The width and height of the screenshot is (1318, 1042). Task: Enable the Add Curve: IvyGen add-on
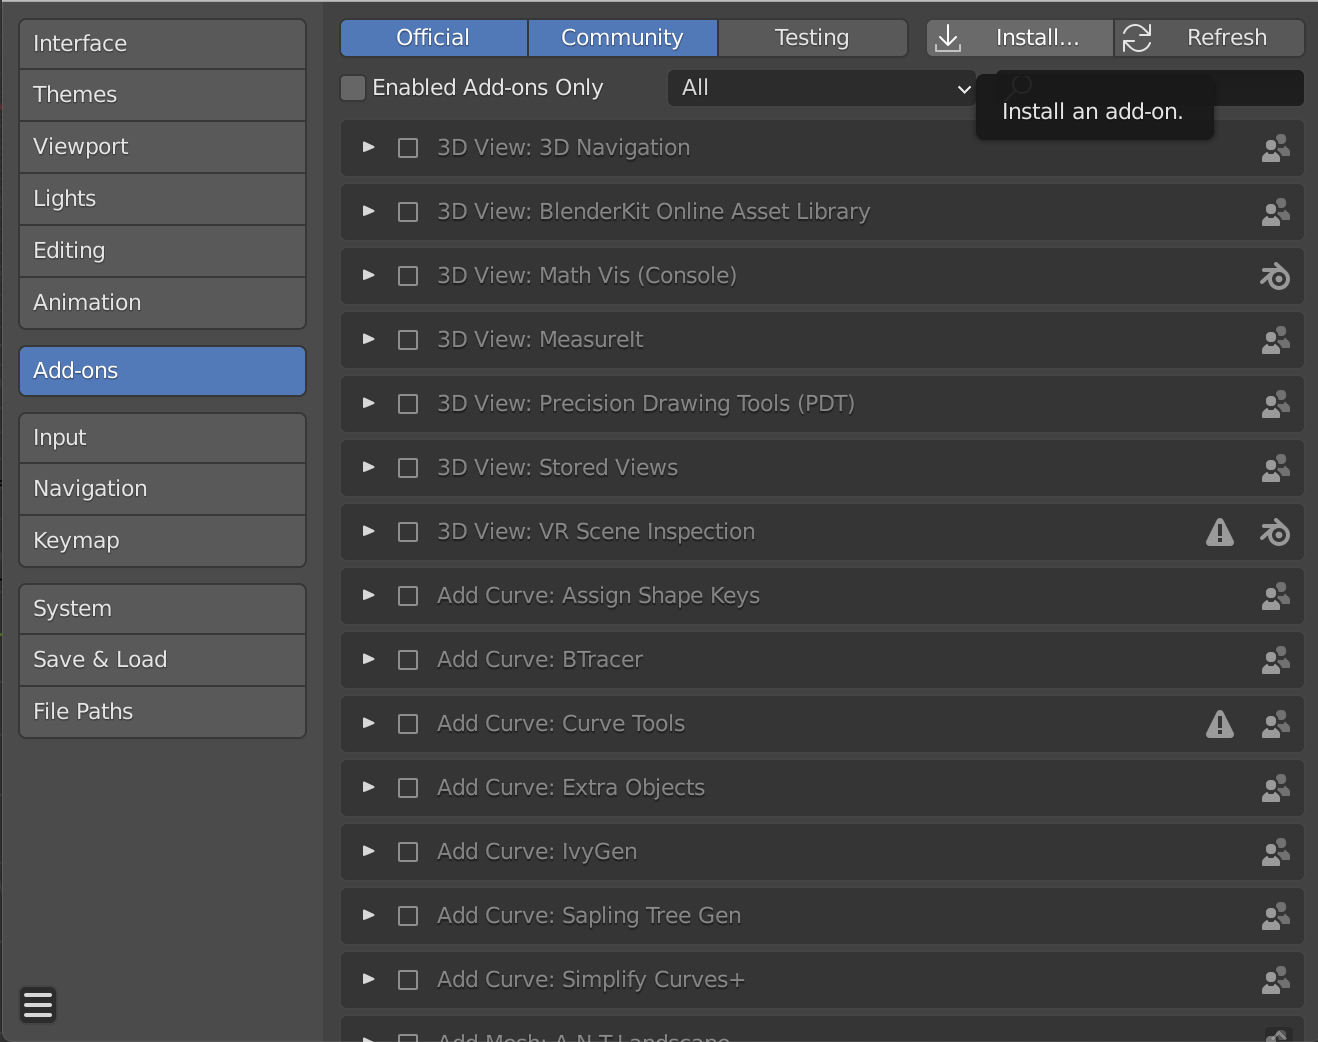pos(407,852)
